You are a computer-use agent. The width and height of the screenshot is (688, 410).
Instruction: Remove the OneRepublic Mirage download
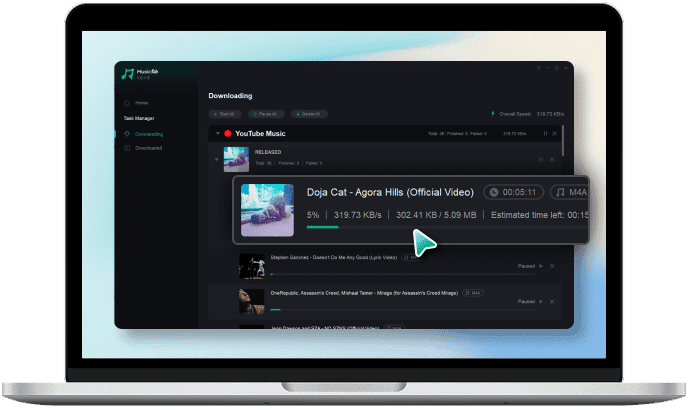[552, 302]
